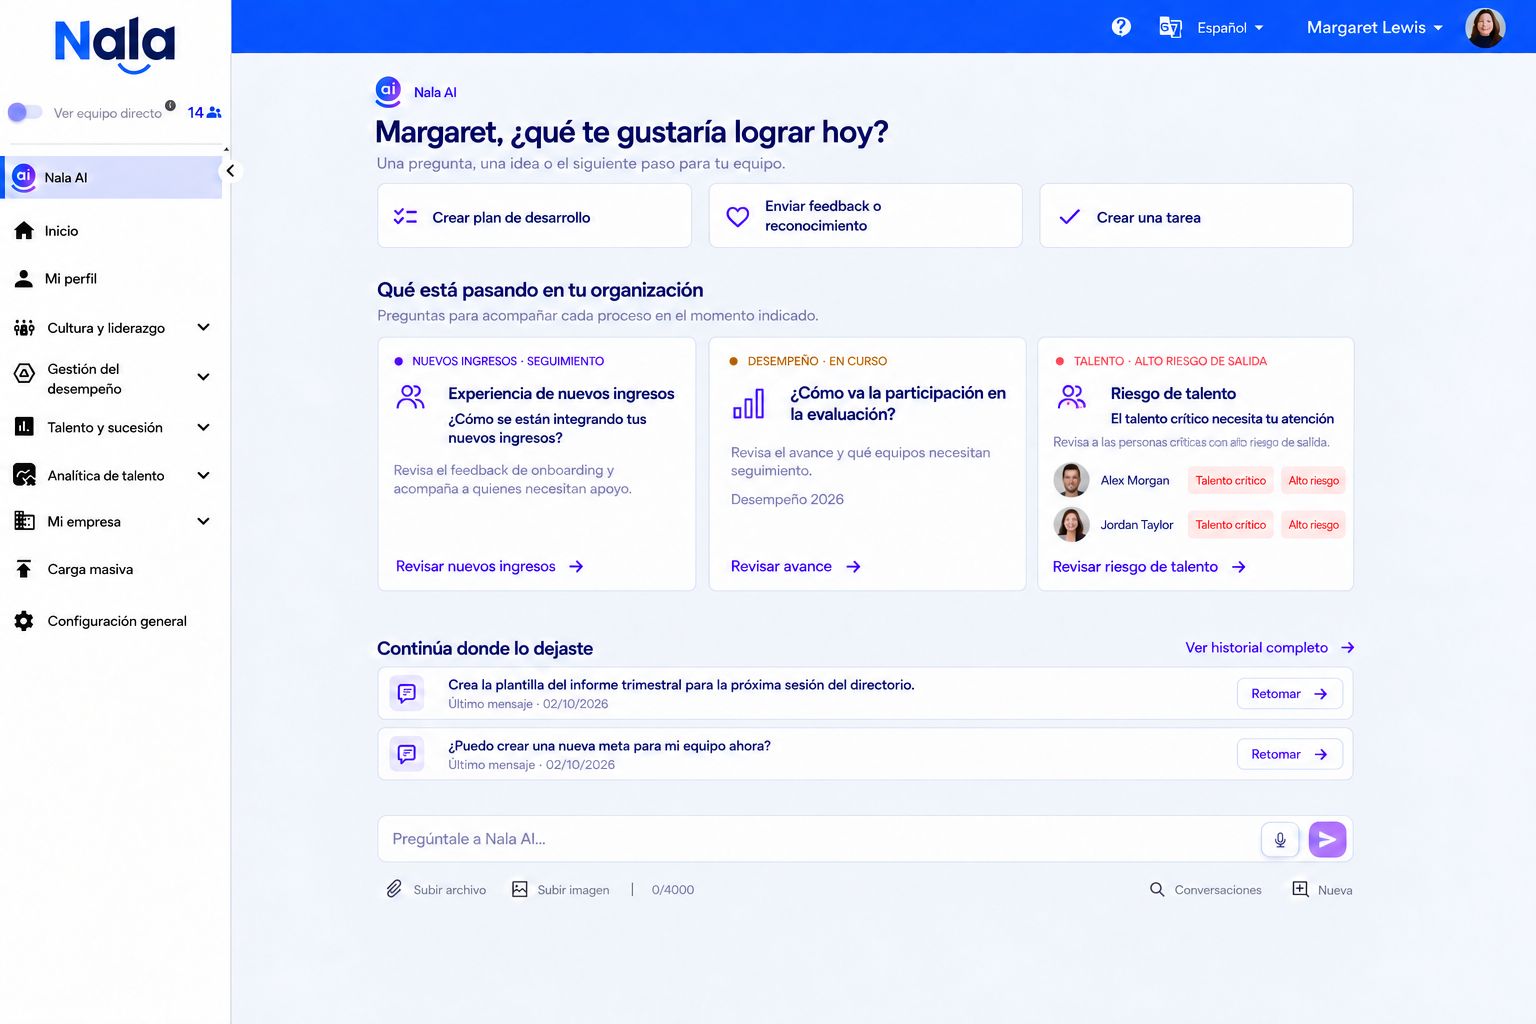Screen dimensions: 1536x1024
Task: Select Nala AI in sidebar menu
Action: point(112,177)
